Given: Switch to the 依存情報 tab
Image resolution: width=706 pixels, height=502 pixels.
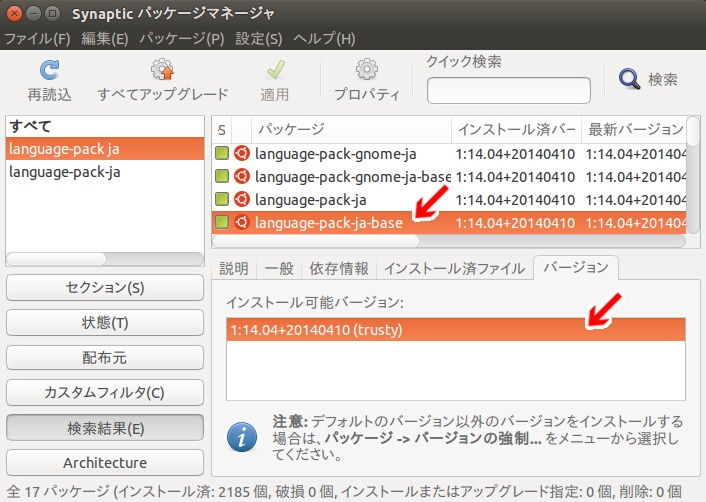Looking at the screenshot, I should click(x=339, y=269).
